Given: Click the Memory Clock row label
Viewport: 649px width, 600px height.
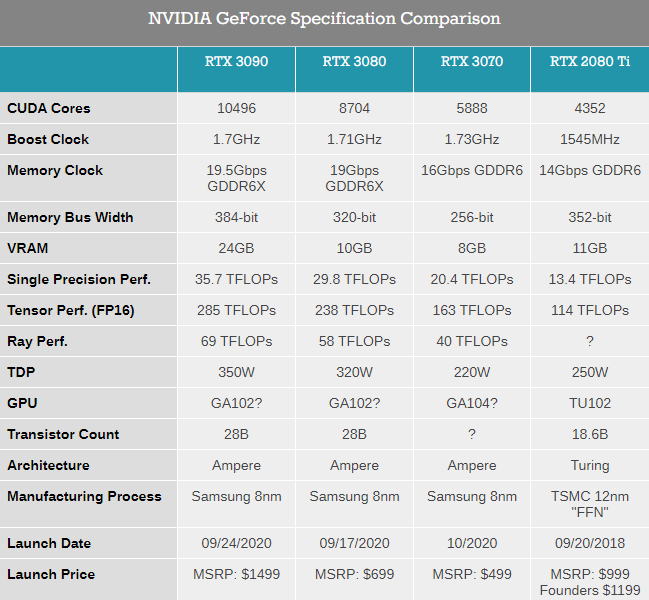Looking at the screenshot, I should click(55, 170).
